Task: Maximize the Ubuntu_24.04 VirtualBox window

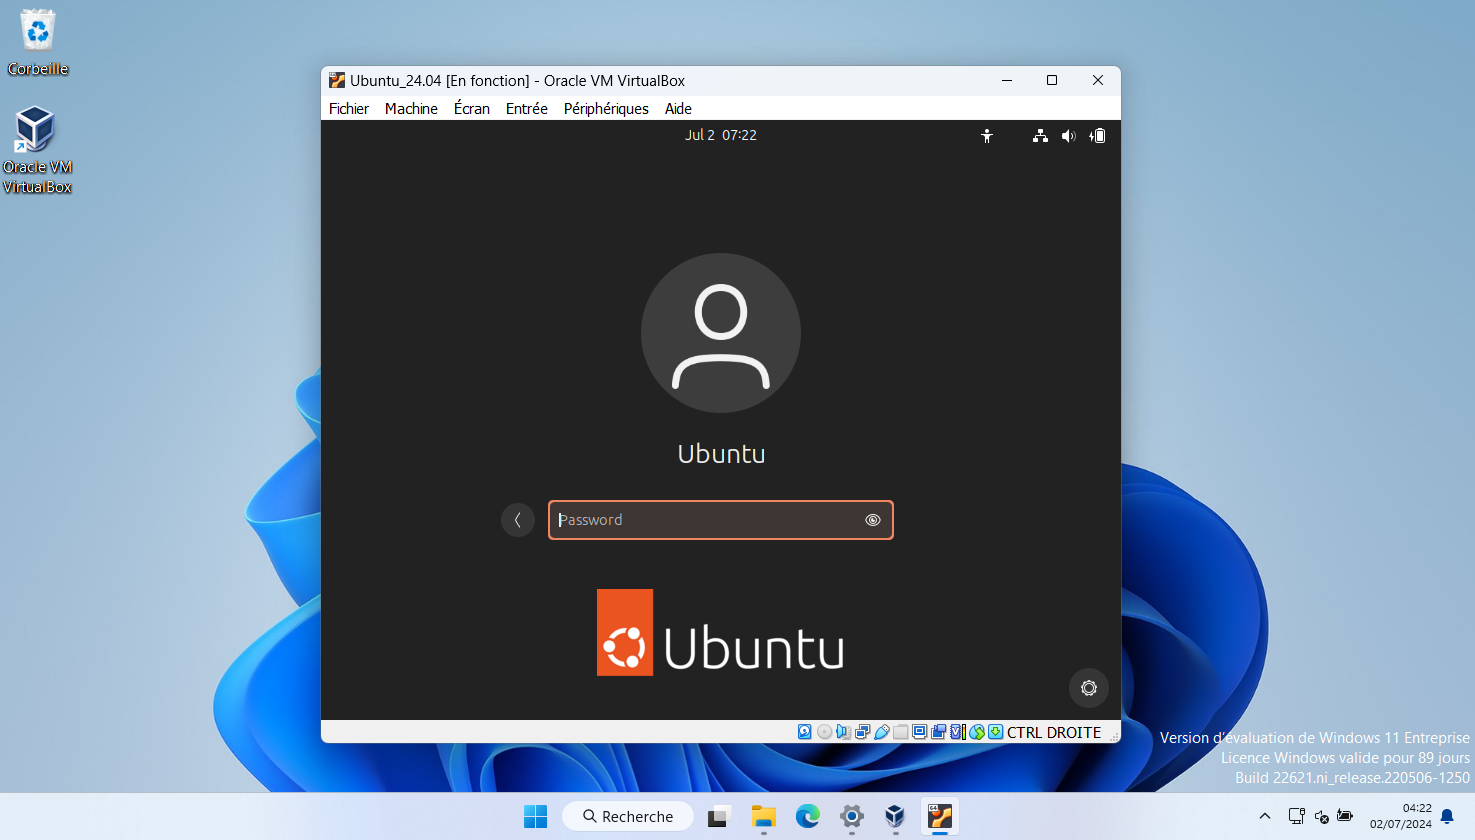Action: point(1052,80)
